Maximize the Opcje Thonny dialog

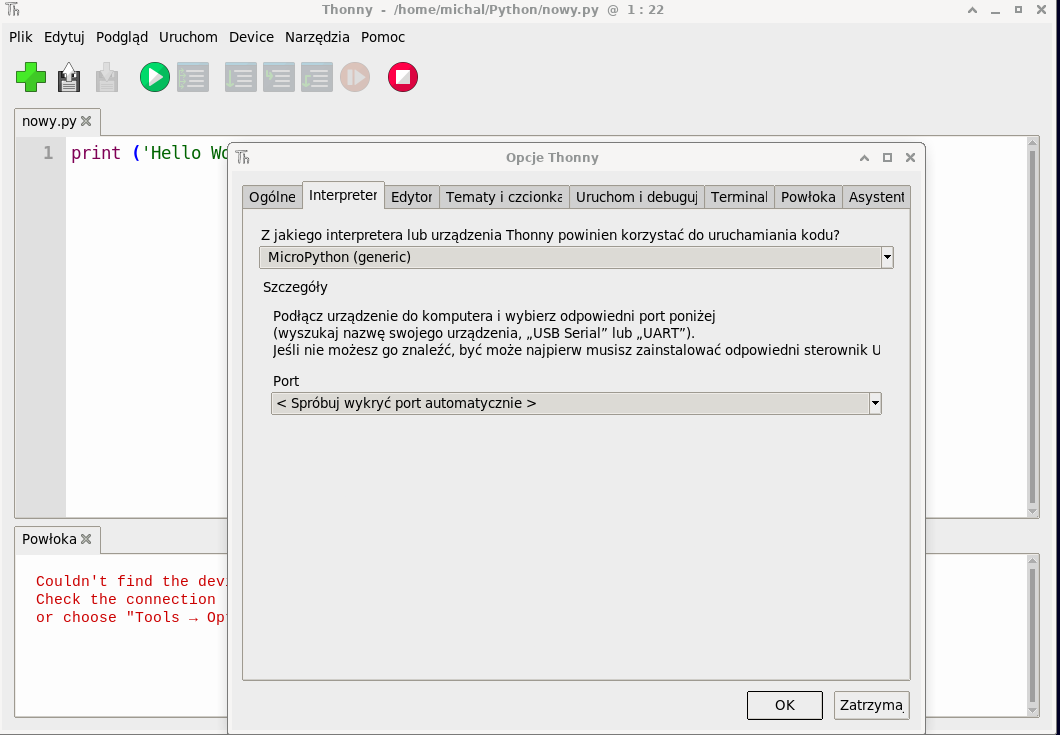(x=887, y=158)
